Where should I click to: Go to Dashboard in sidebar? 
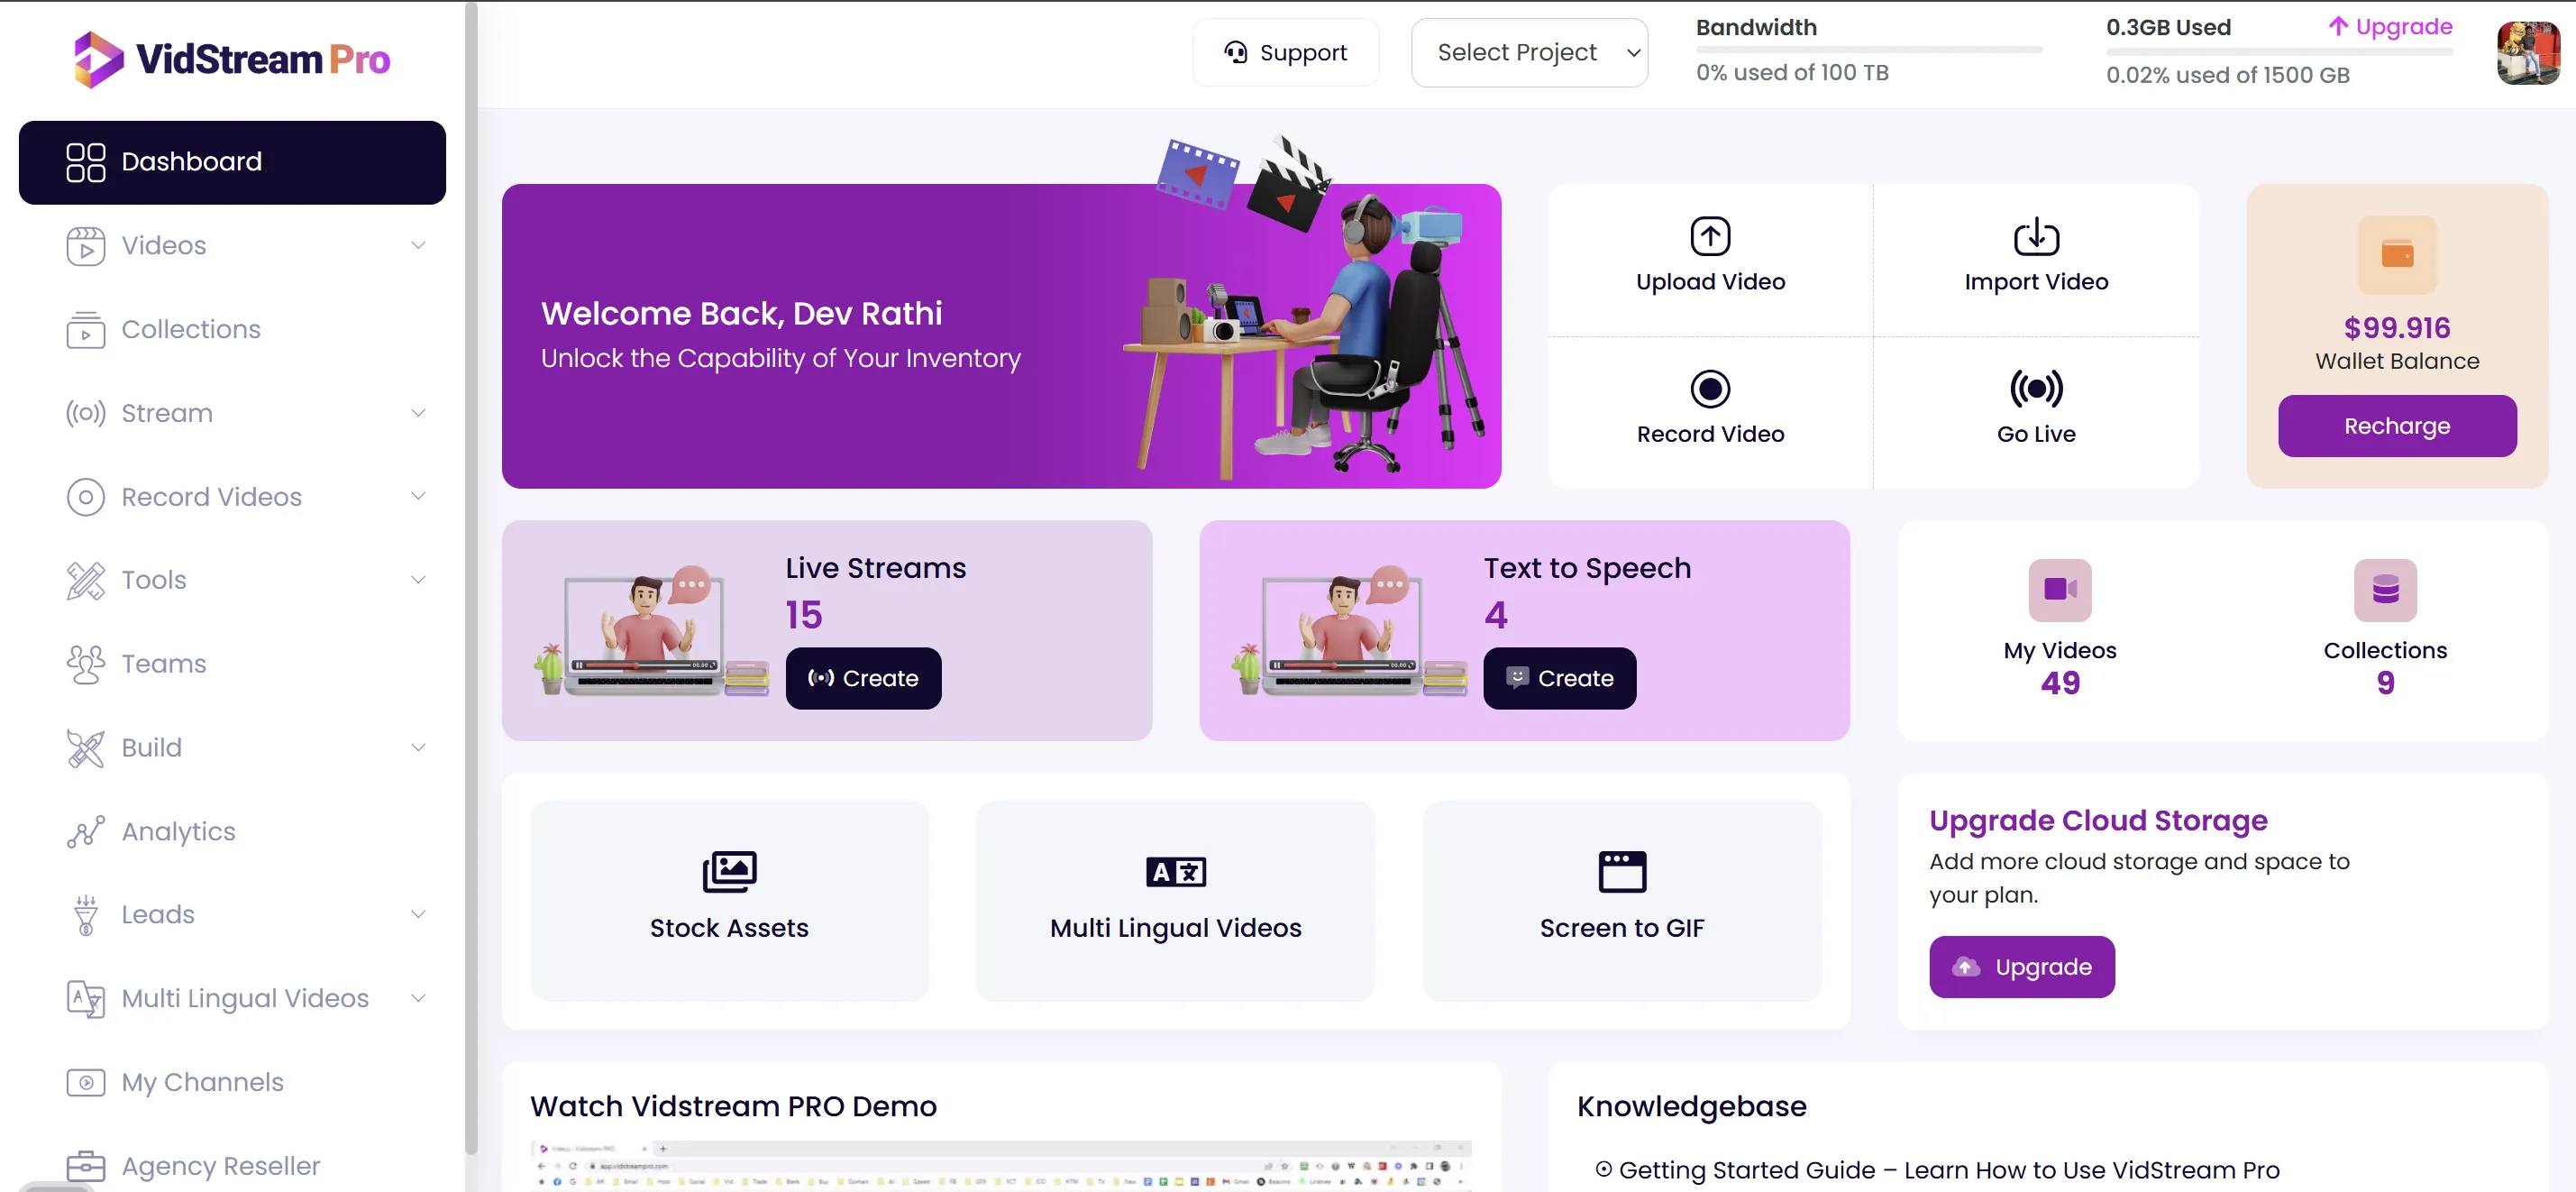coord(232,162)
